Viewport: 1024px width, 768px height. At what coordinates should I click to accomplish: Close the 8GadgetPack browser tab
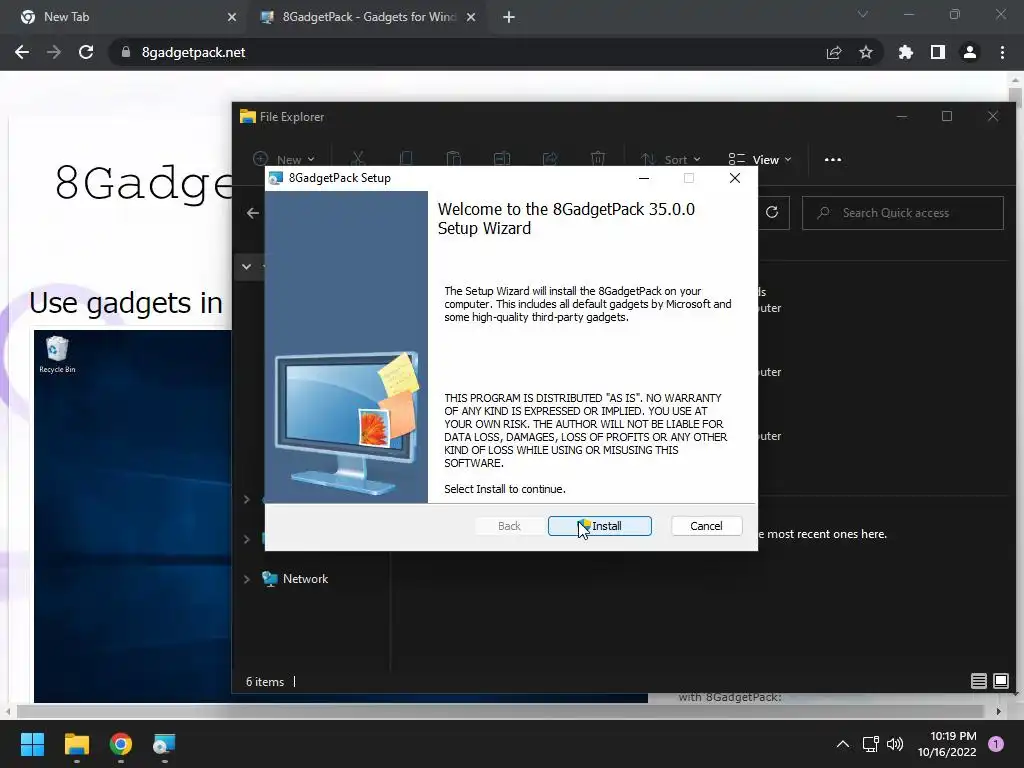[471, 17]
